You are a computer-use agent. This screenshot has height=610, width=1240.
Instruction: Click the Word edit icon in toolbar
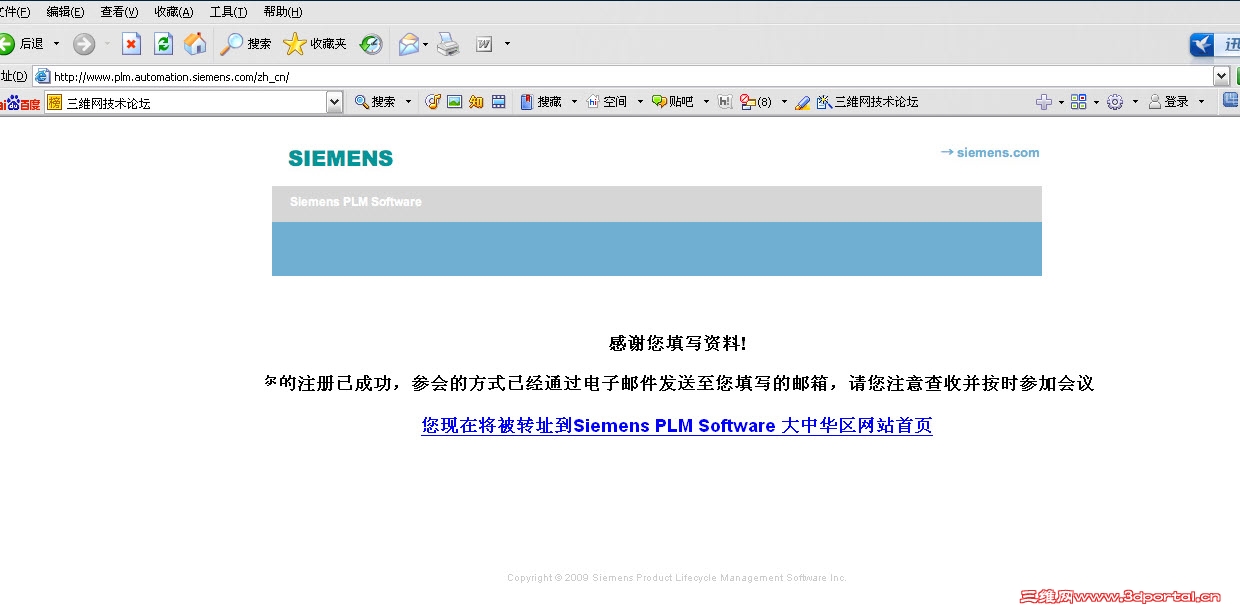point(484,44)
